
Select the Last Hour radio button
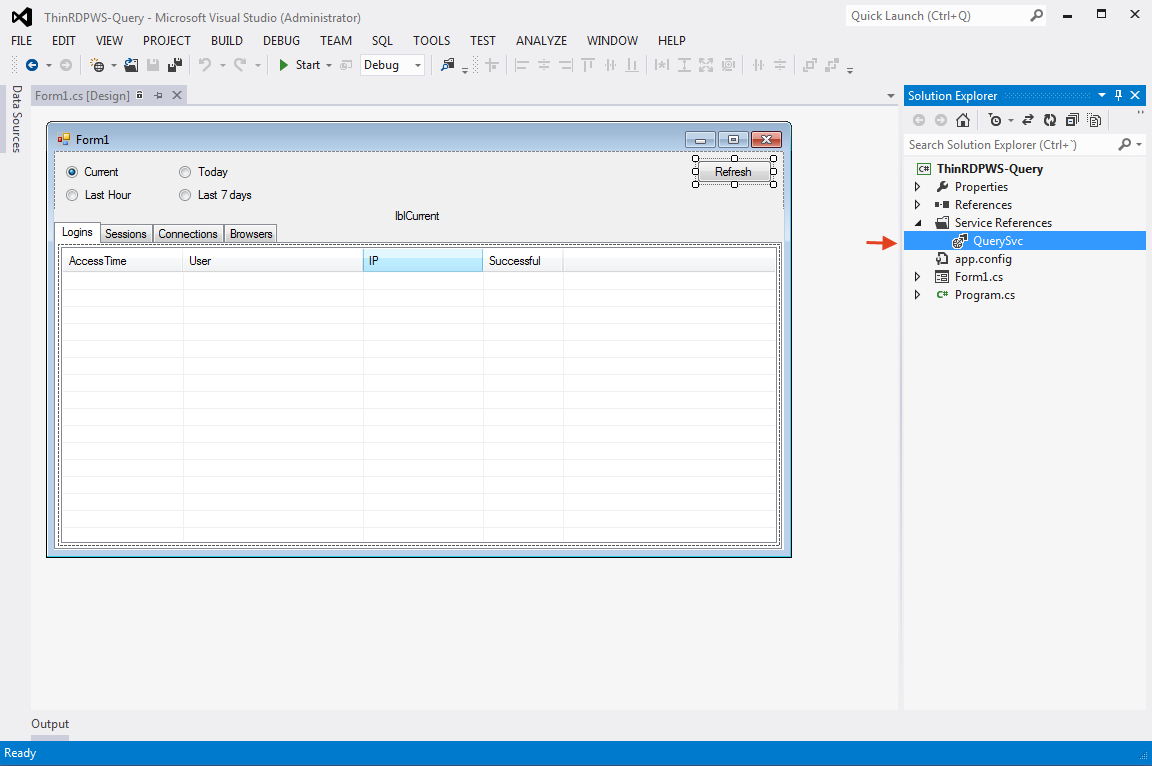point(71,195)
